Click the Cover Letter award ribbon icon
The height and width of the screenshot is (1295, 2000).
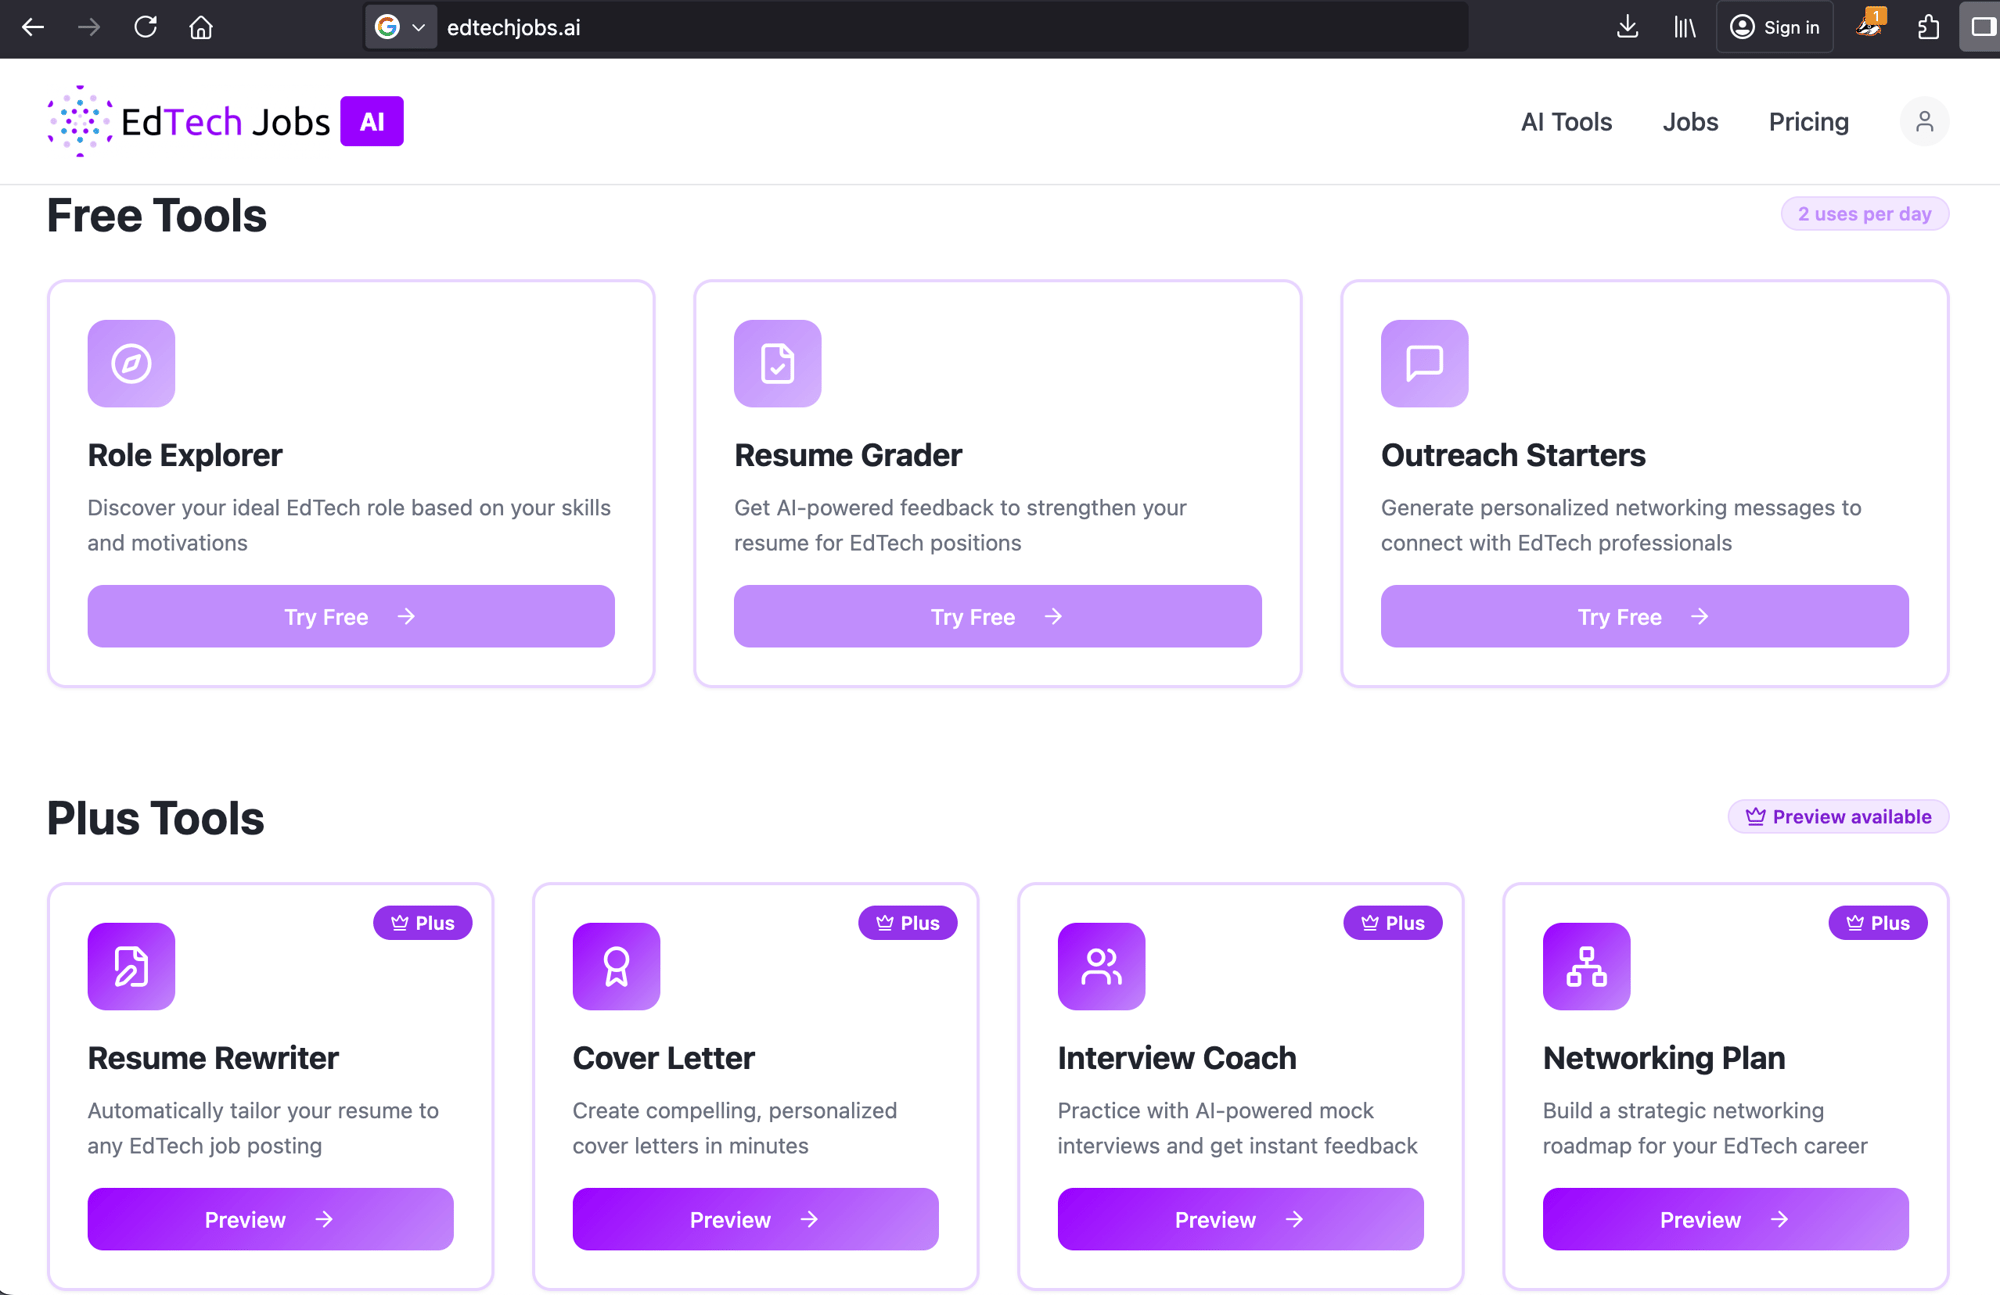click(616, 966)
